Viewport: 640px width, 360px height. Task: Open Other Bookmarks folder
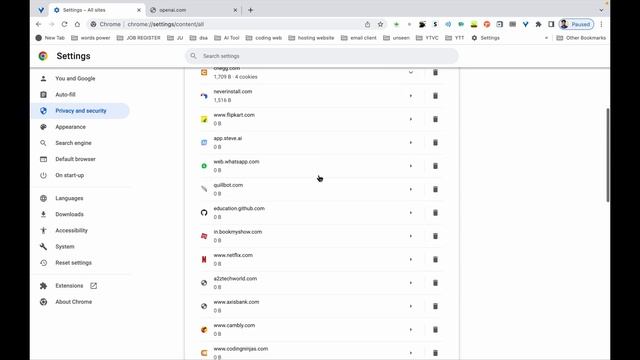pyautogui.click(x=581, y=38)
